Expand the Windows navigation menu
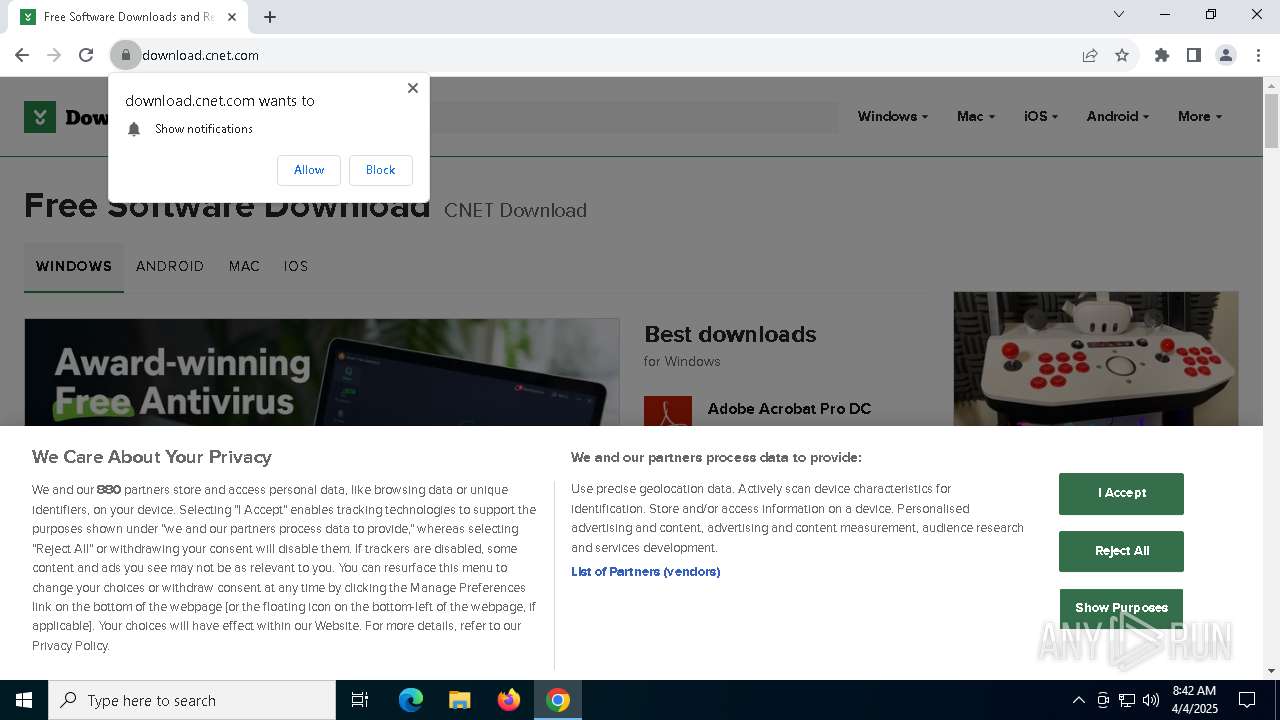 892,116
